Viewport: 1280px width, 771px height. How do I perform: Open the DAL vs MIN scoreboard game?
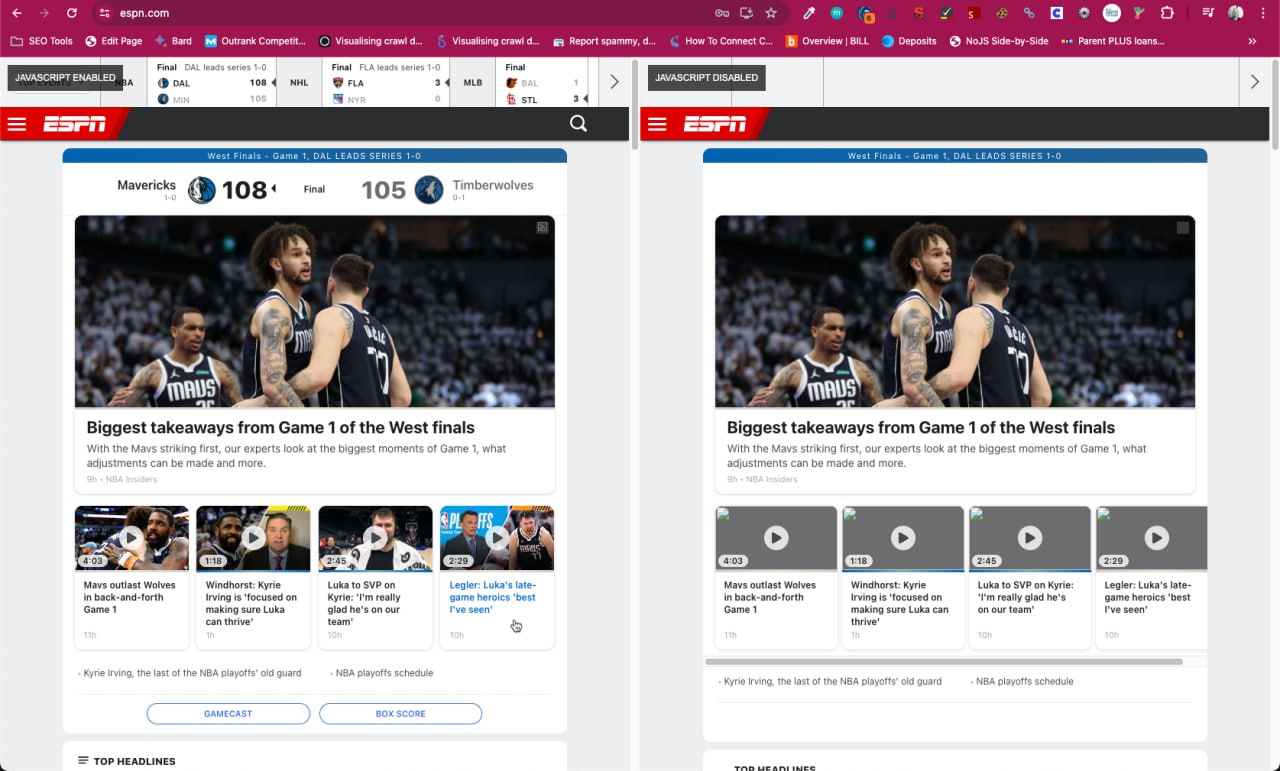click(211, 82)
